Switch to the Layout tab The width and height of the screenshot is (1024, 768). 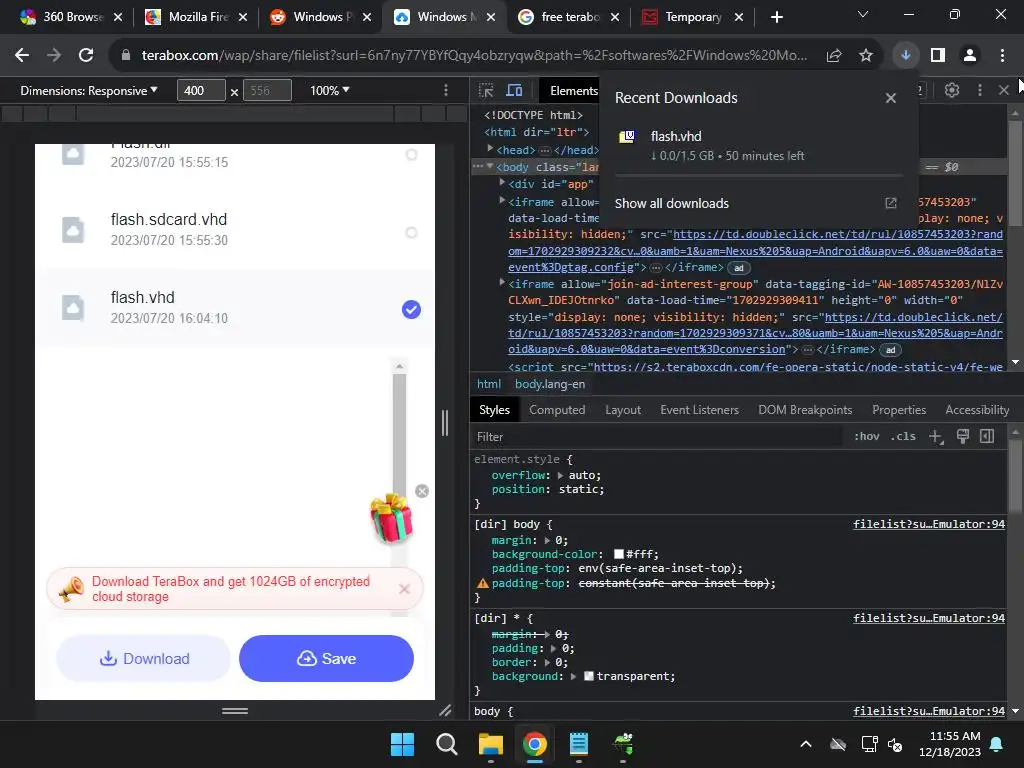coord(623,410)
